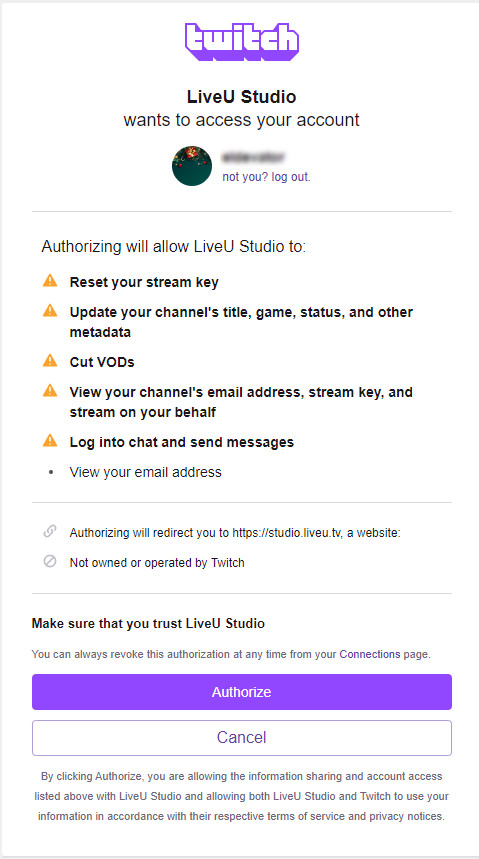Click the 'Reset your stream key' permission text
This screenshot has width=479, height=859.
[144, 283]
